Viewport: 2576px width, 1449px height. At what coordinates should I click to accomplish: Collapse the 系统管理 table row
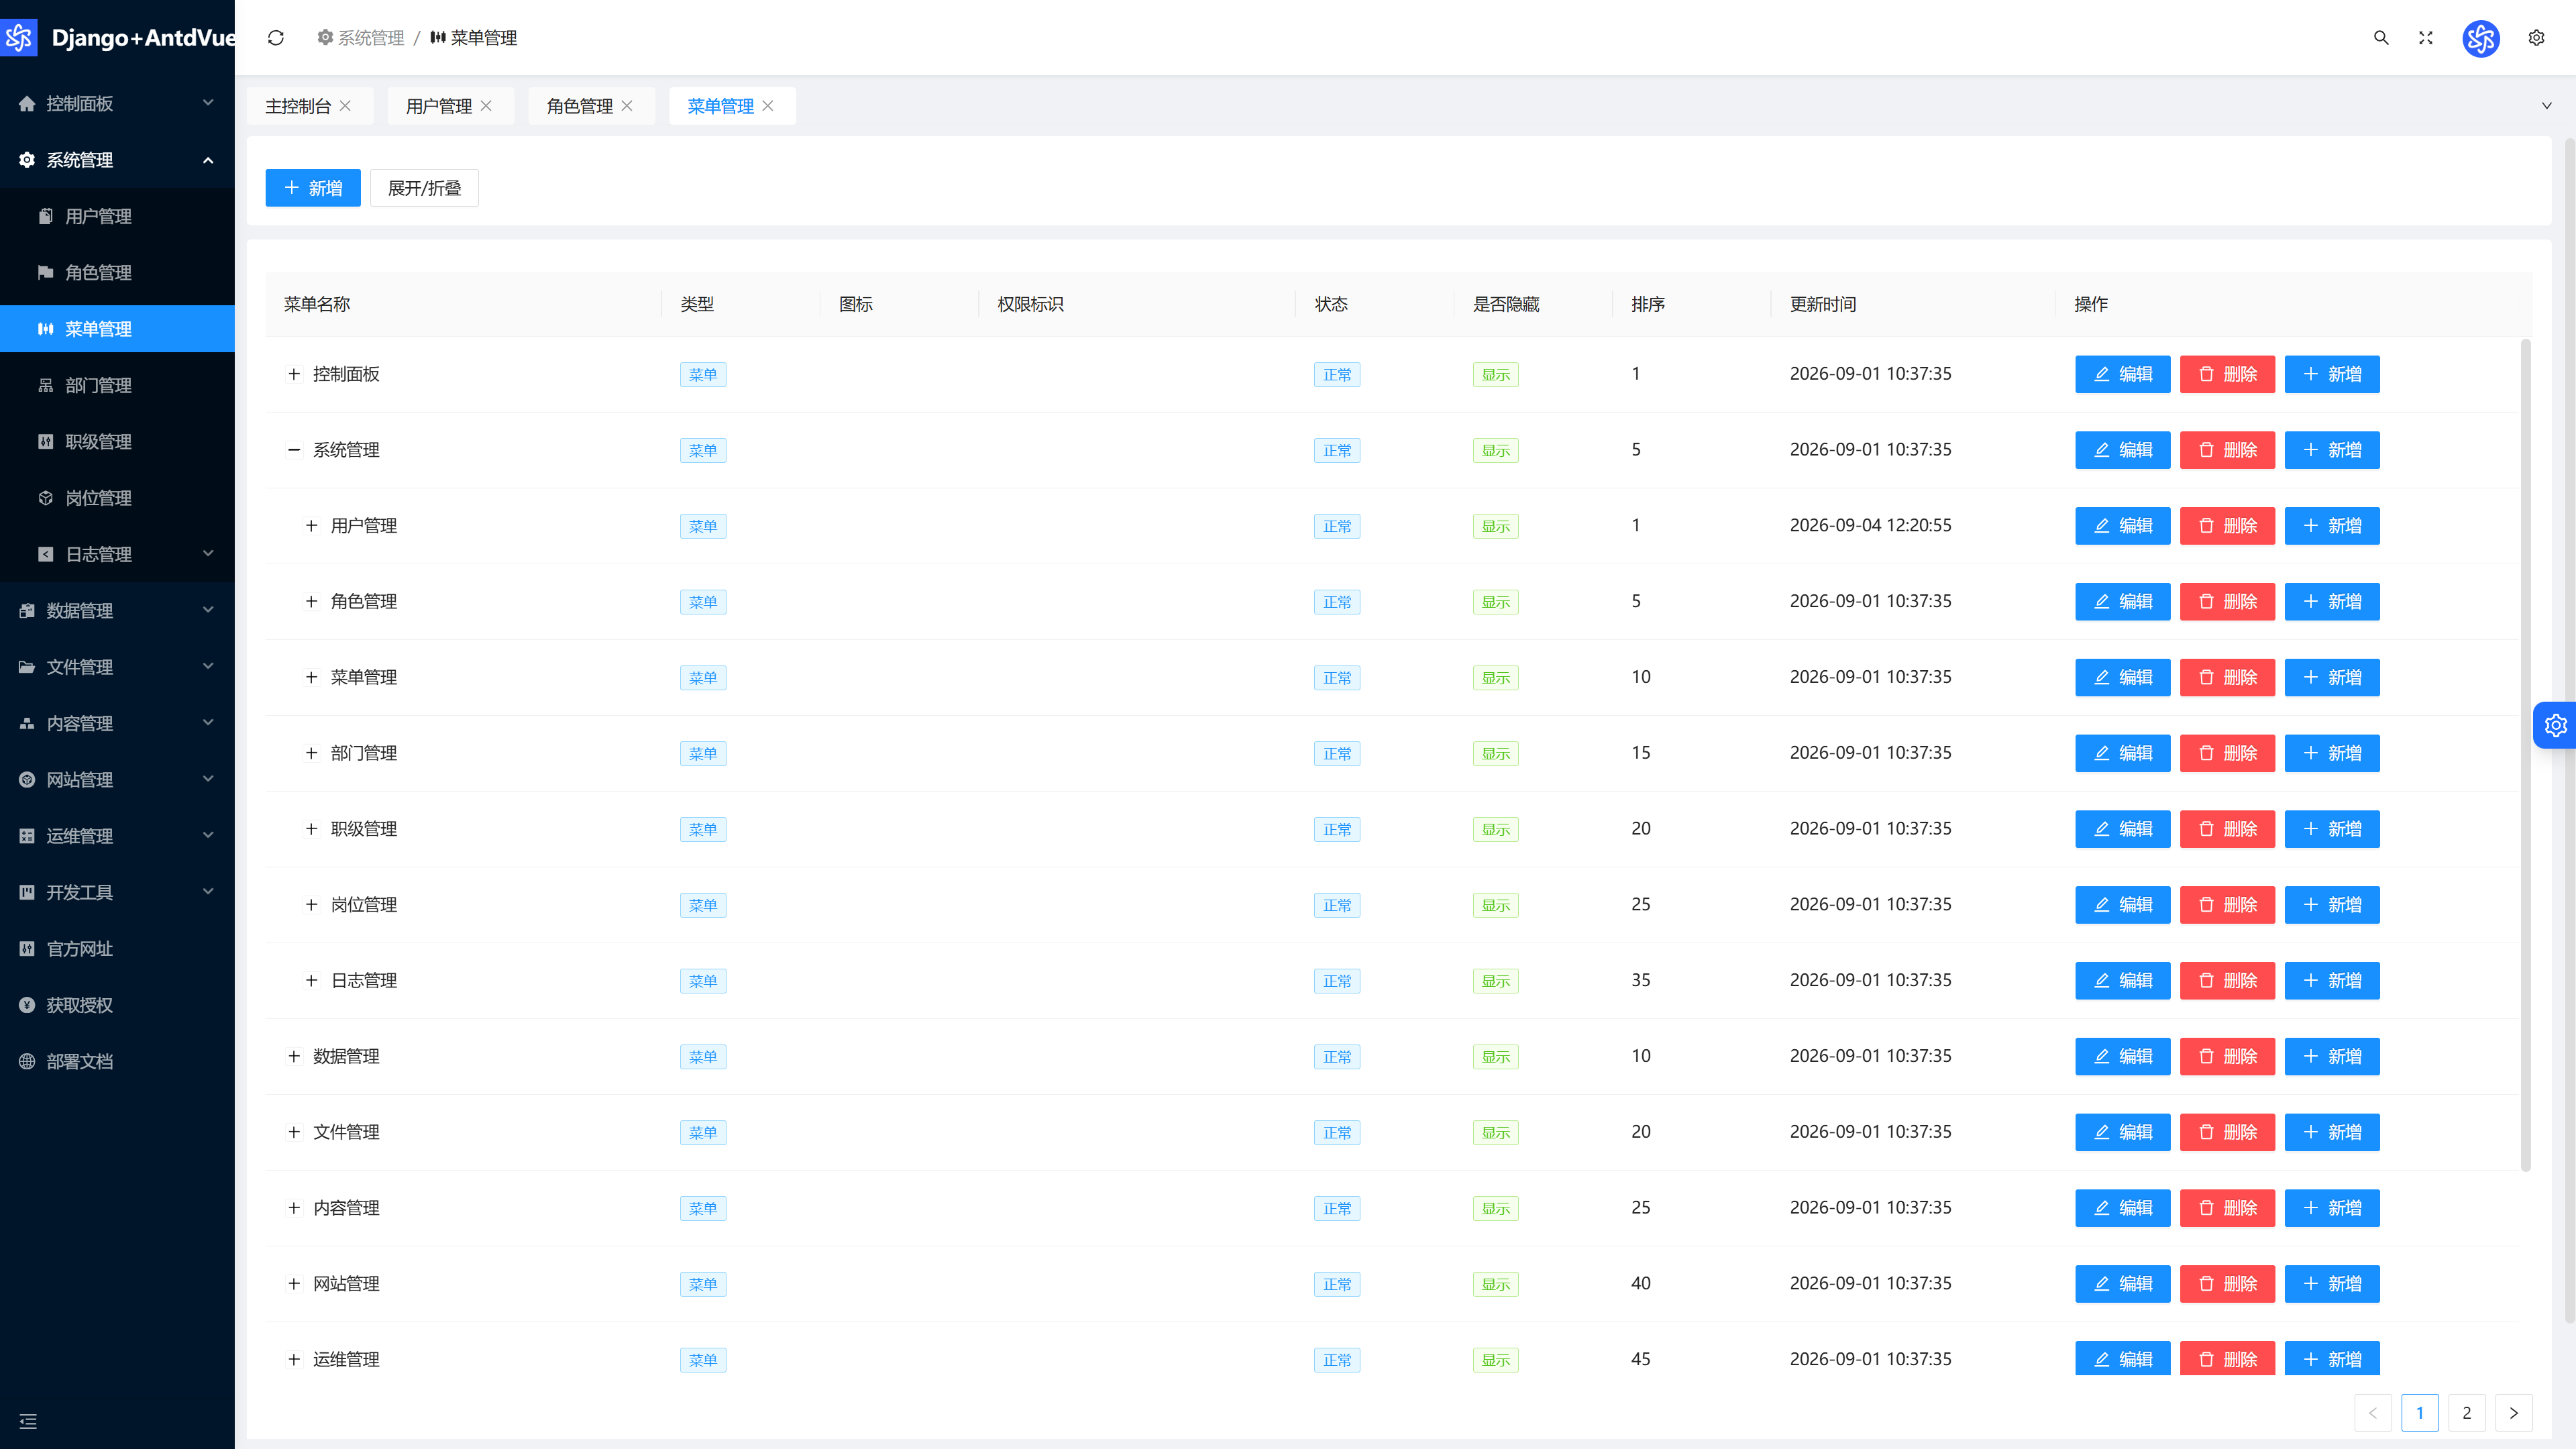coord(294,450)
